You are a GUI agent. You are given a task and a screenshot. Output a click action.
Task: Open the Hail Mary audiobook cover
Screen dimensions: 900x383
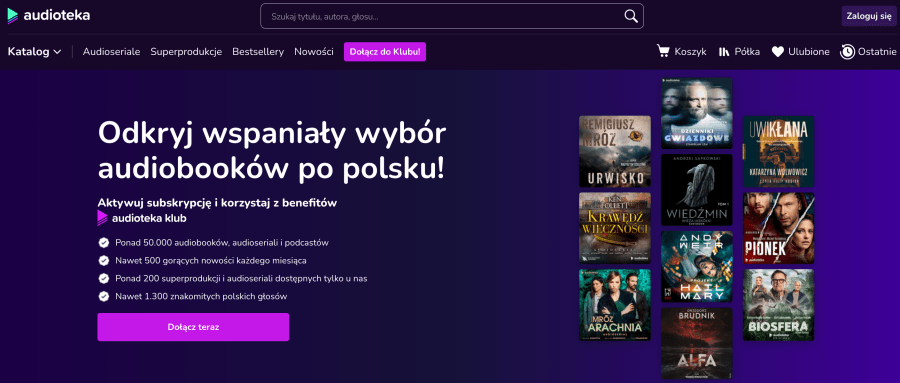pyautogui.click(x=696, y=266)
